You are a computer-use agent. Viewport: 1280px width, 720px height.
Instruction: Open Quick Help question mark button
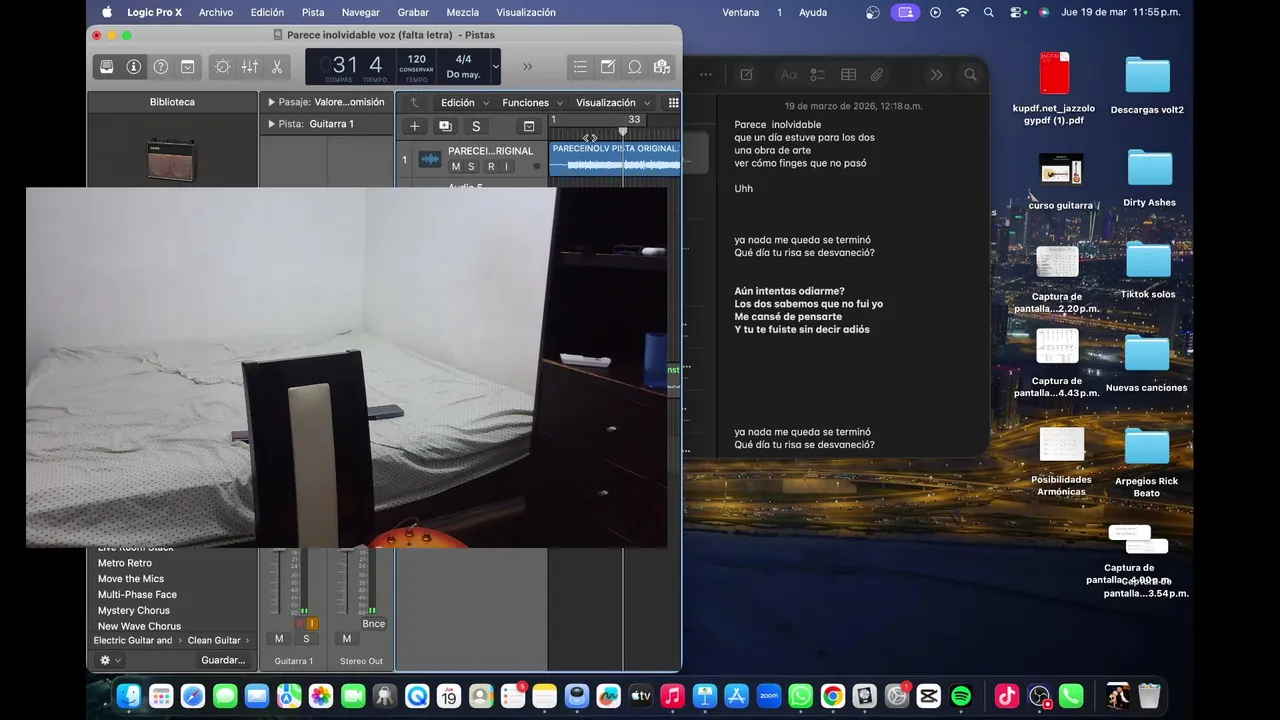click(x=160, y=67)
